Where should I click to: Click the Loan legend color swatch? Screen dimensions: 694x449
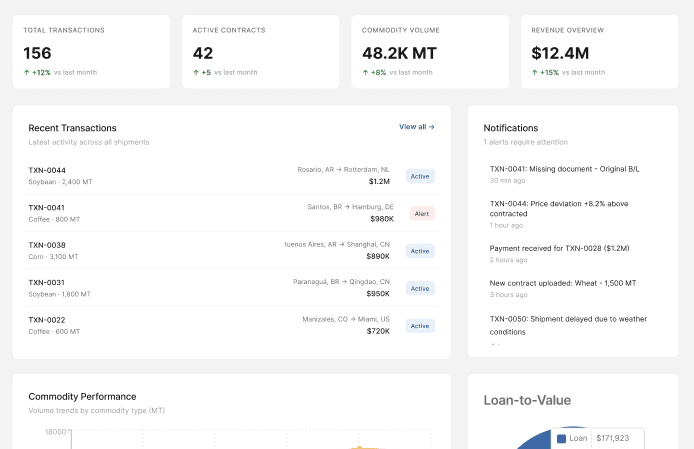coord(561,438)
